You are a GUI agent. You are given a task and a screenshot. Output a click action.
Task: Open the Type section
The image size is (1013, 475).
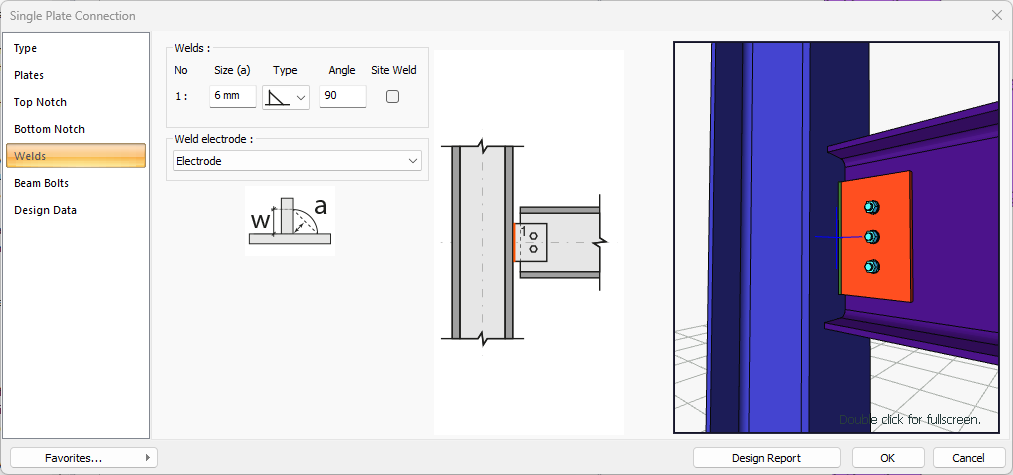[x=76, y=48]
